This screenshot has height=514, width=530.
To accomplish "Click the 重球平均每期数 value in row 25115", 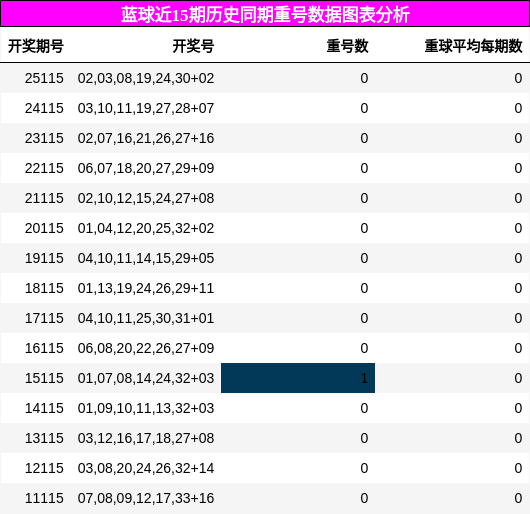I will 518,78.
